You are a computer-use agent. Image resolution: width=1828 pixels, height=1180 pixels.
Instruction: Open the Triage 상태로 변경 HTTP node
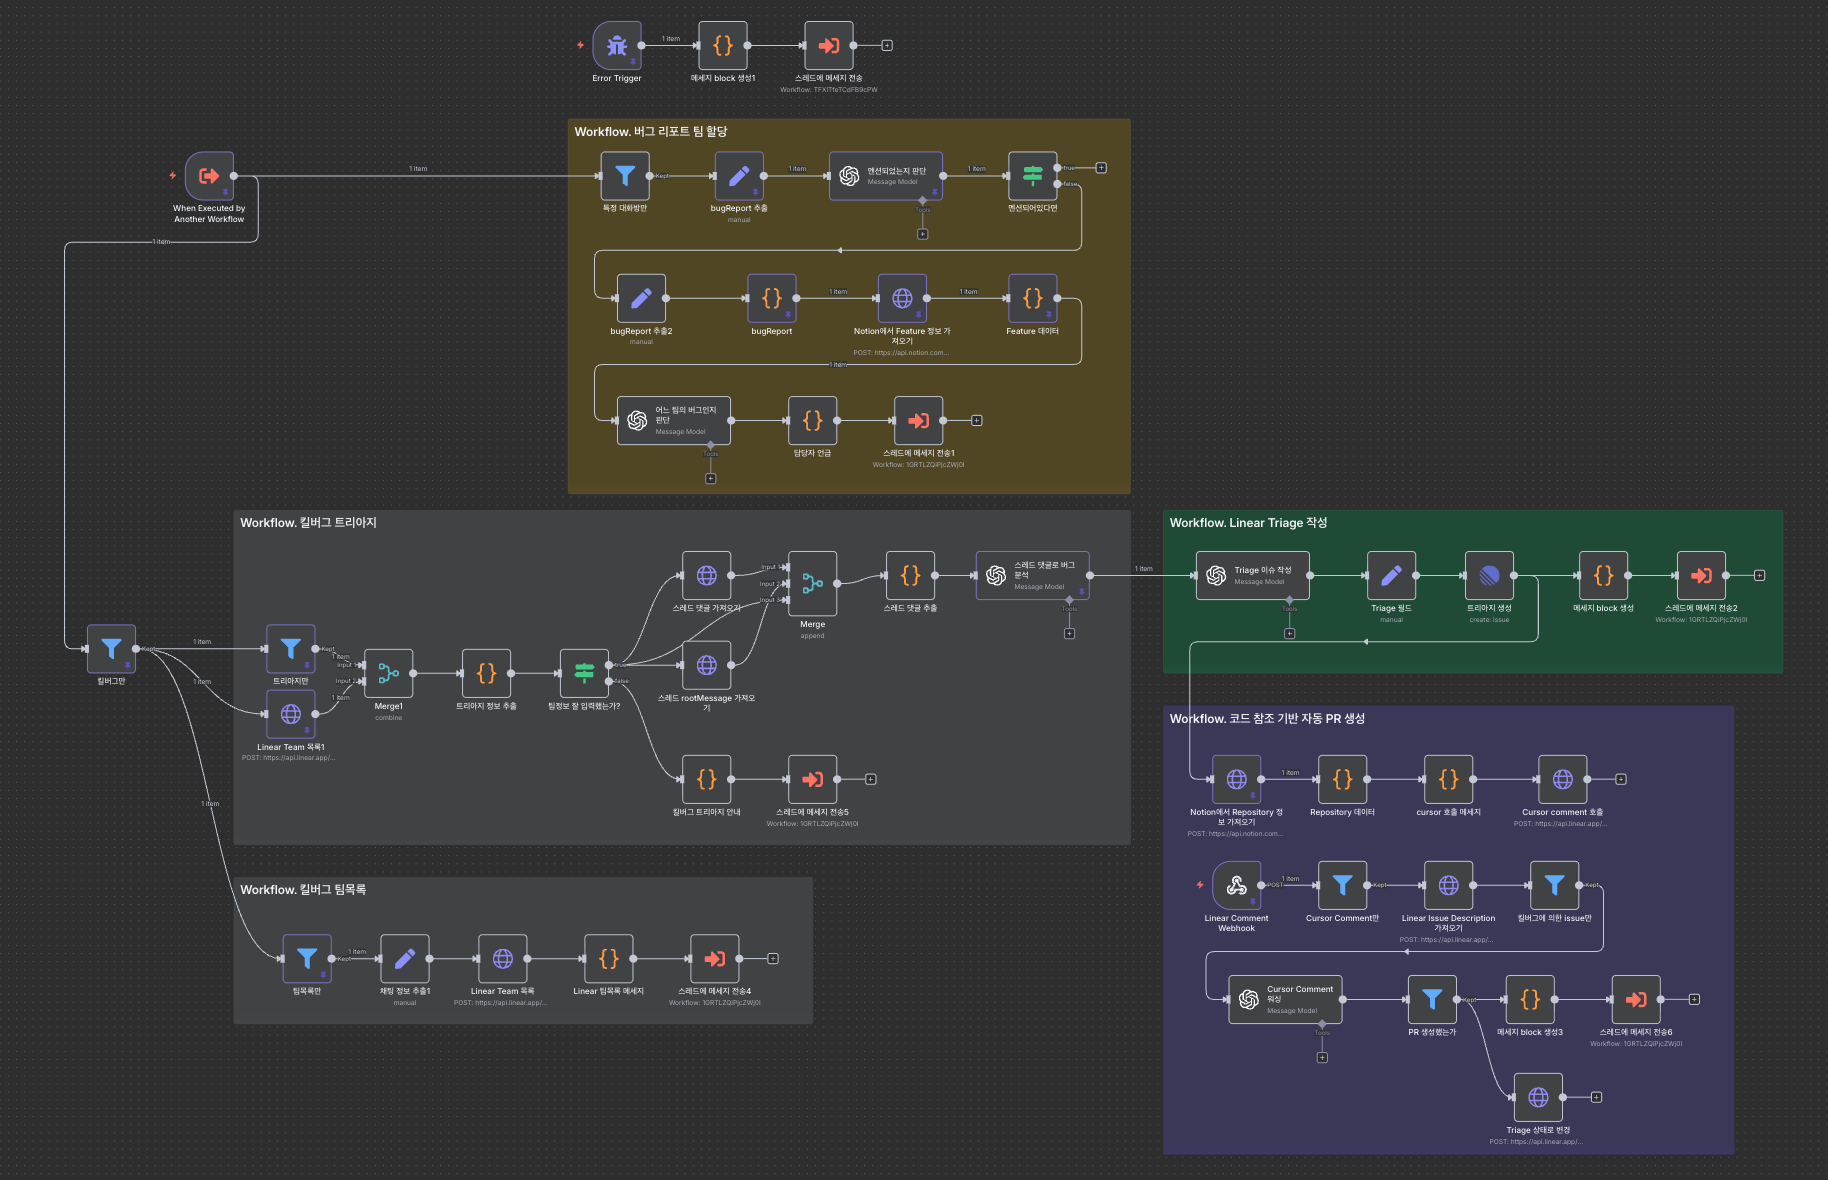point(1539,1098)
